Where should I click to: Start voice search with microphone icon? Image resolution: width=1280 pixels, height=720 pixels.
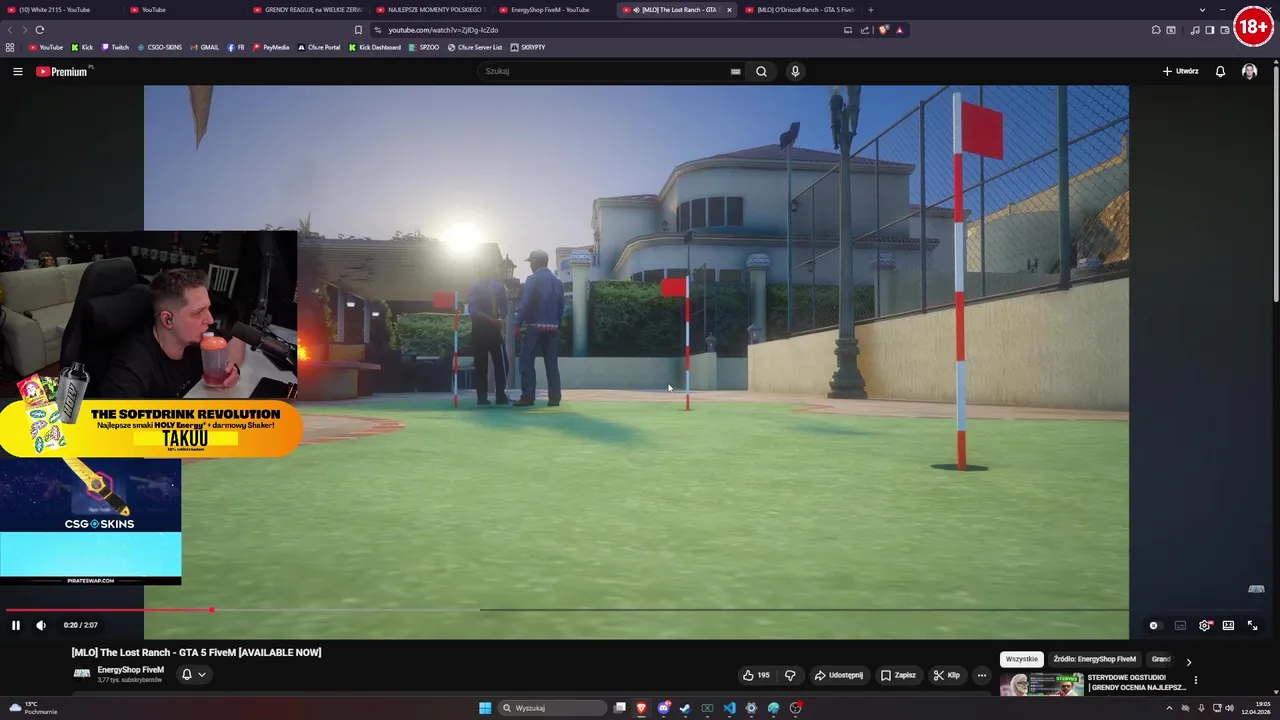pyautogui.click(x=795, y=71)
